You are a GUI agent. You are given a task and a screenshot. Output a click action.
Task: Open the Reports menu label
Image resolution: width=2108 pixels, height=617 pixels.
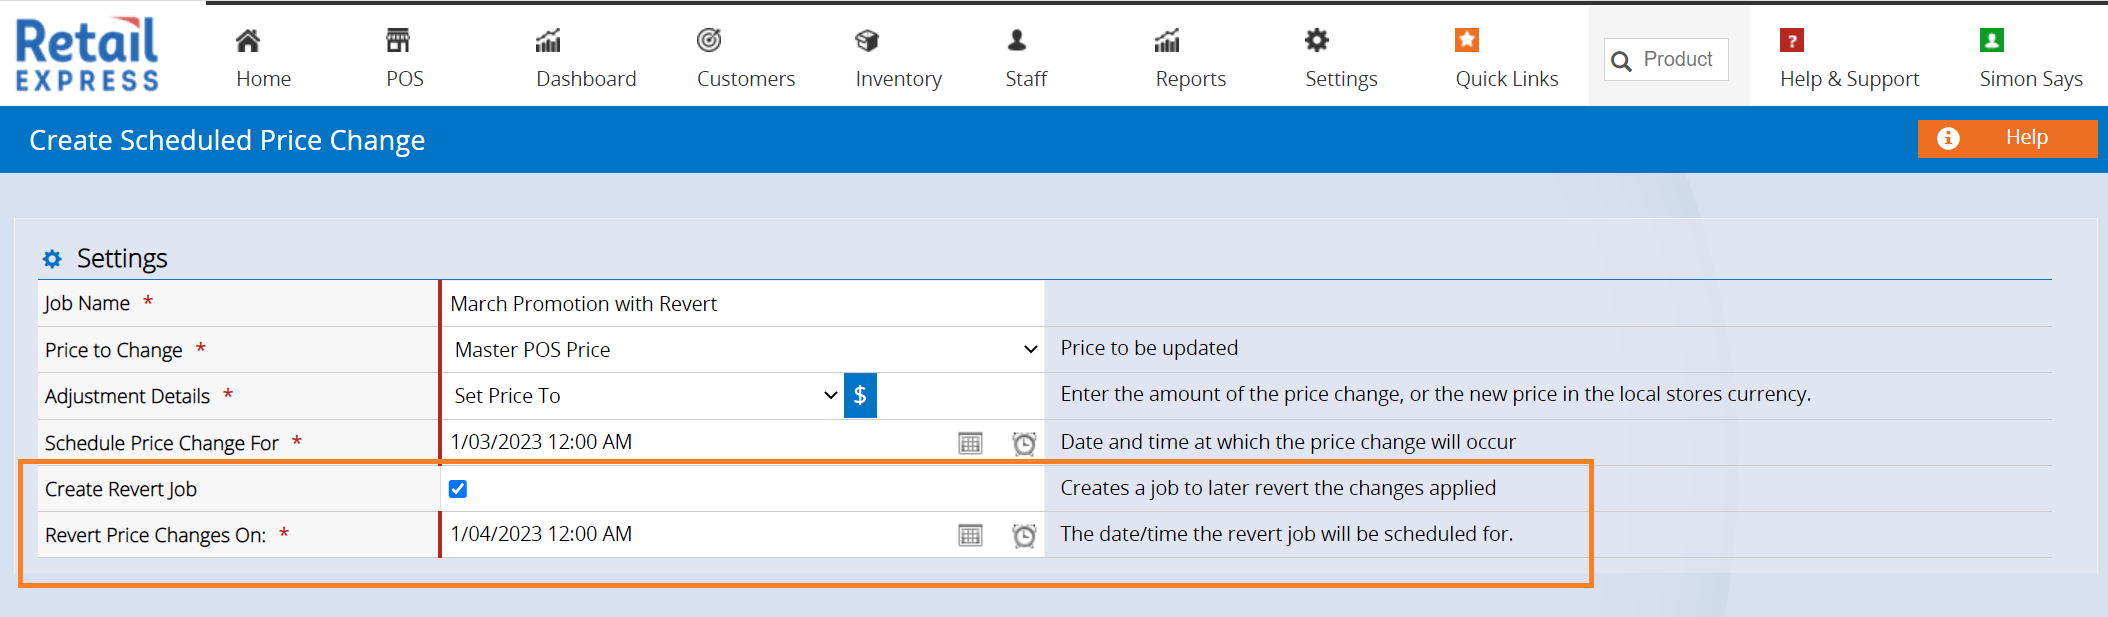(x=1191, y=79)
